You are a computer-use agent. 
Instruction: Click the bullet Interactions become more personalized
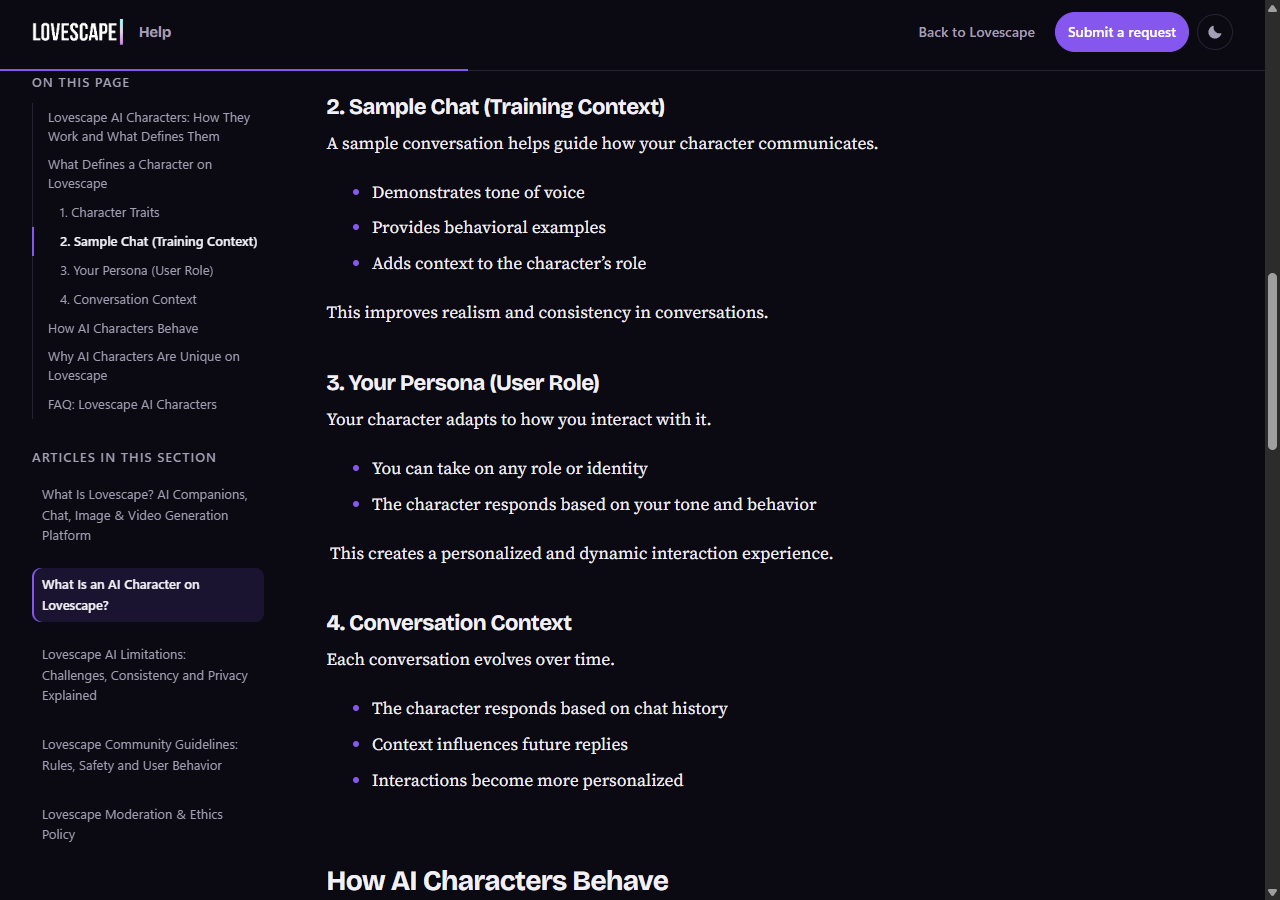528,780
